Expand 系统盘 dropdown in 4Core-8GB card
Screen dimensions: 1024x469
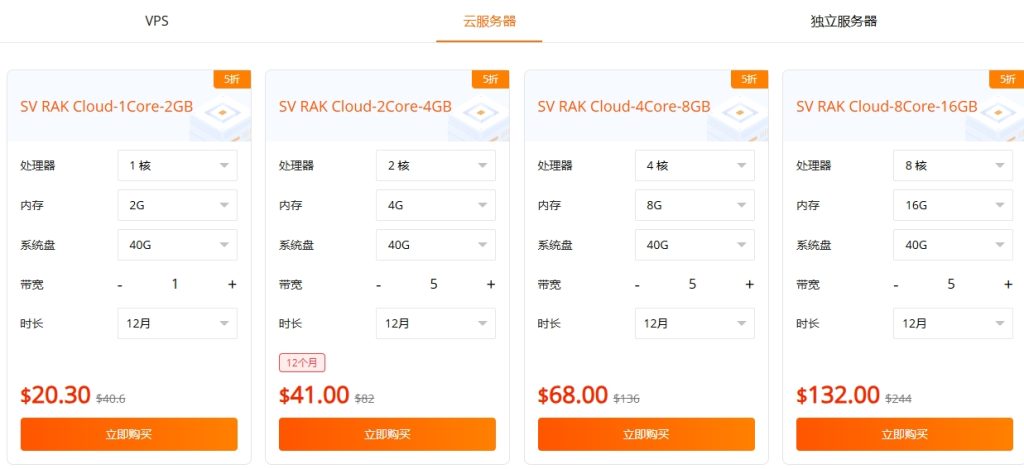click(694, 244)
